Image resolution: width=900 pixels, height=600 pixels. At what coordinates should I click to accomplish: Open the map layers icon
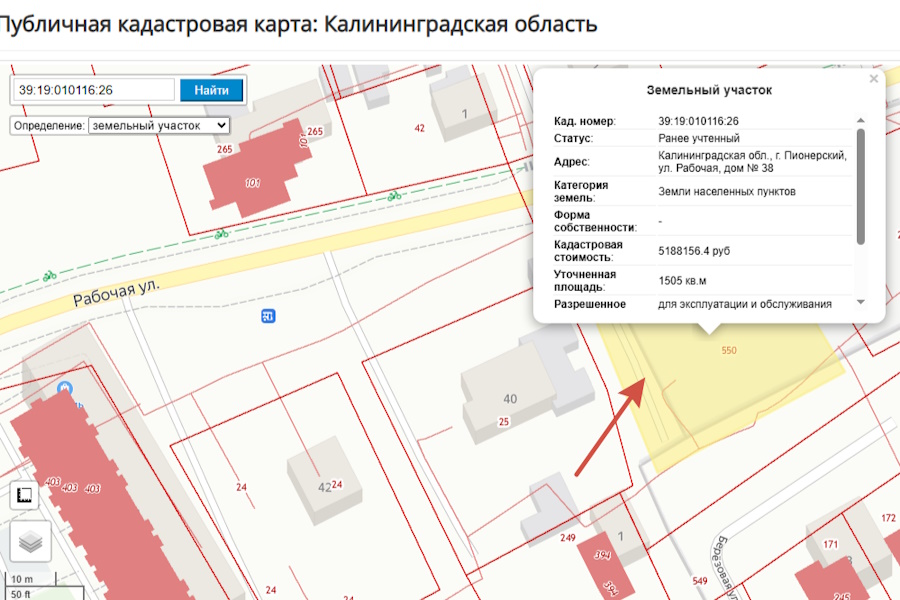click(30, 541)
